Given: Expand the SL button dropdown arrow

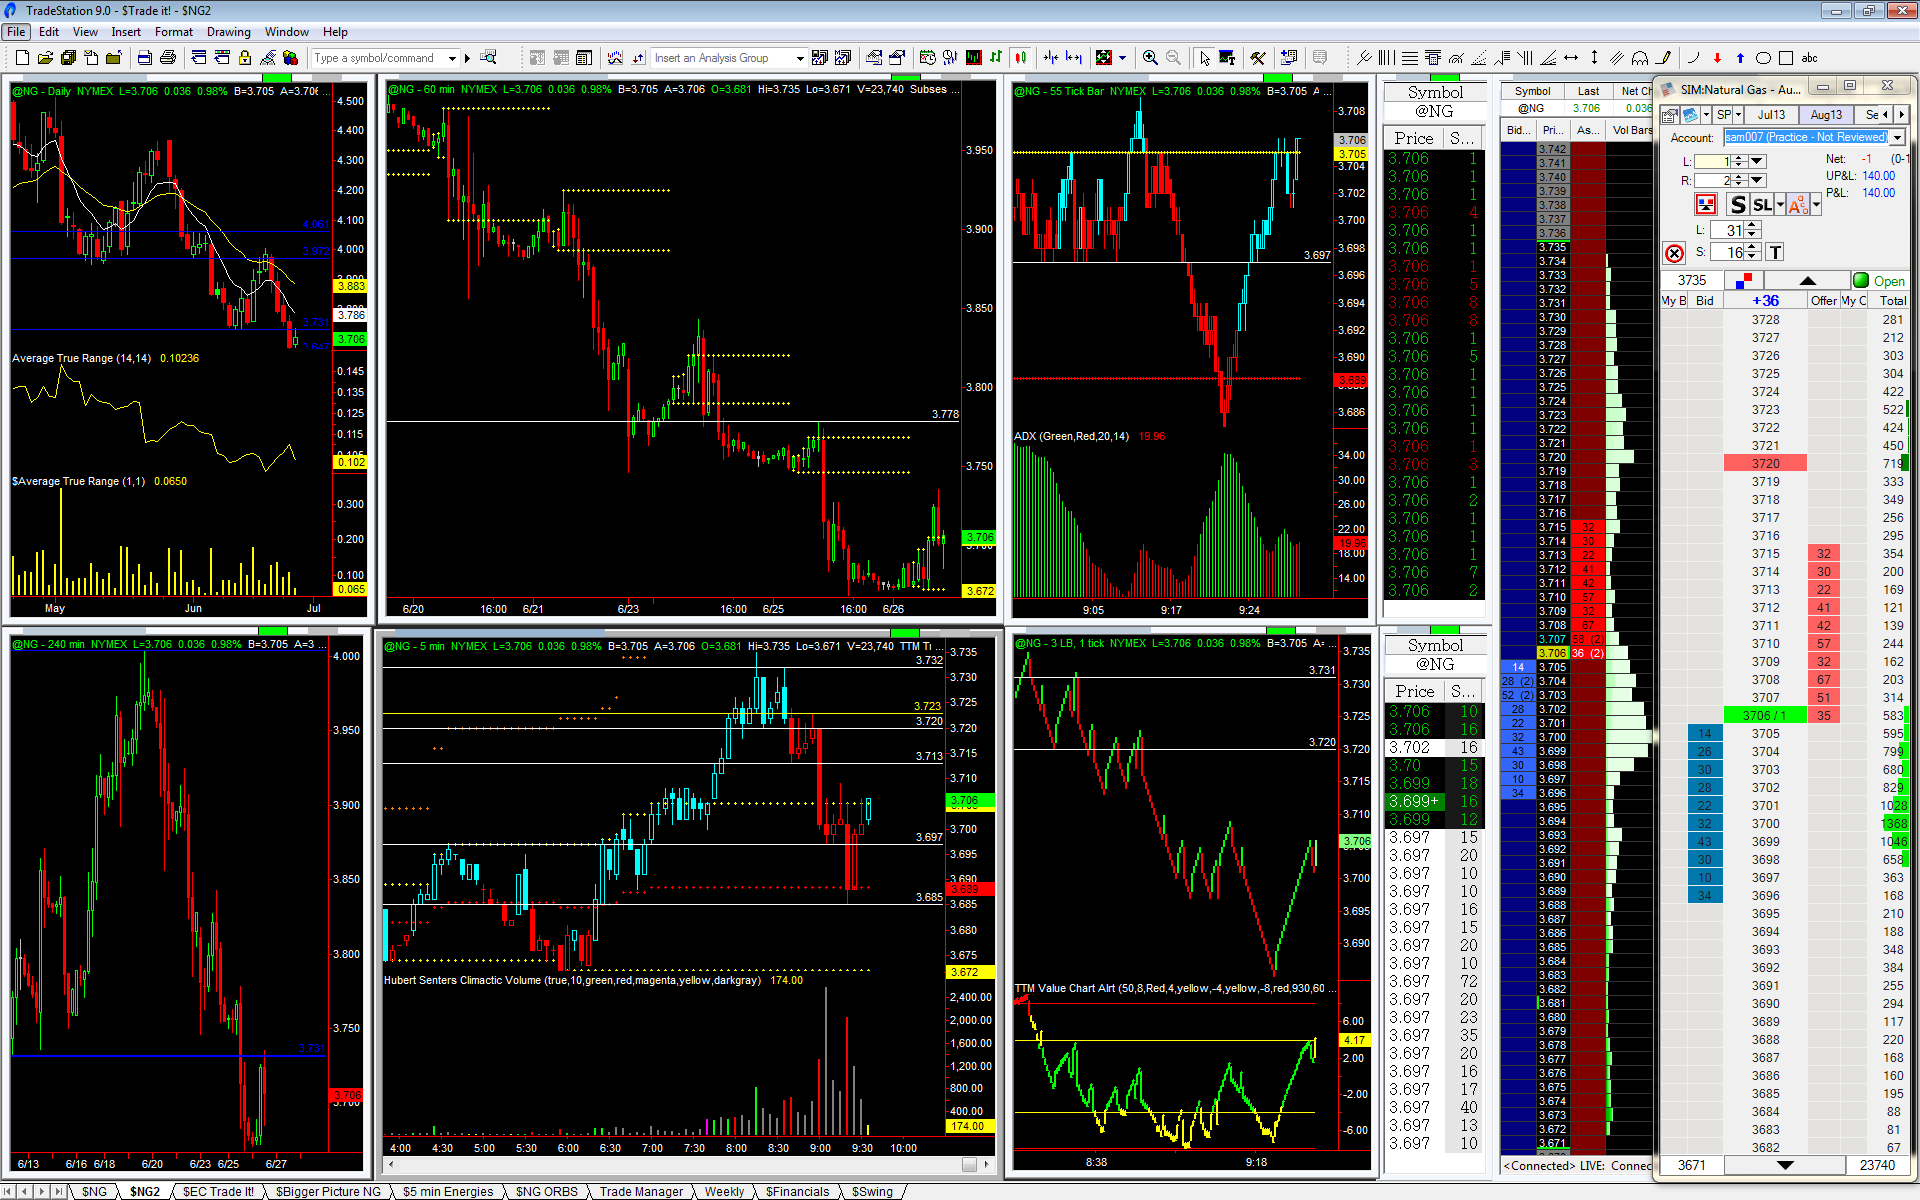Looking at the screenshot, I should [1780, 205].
